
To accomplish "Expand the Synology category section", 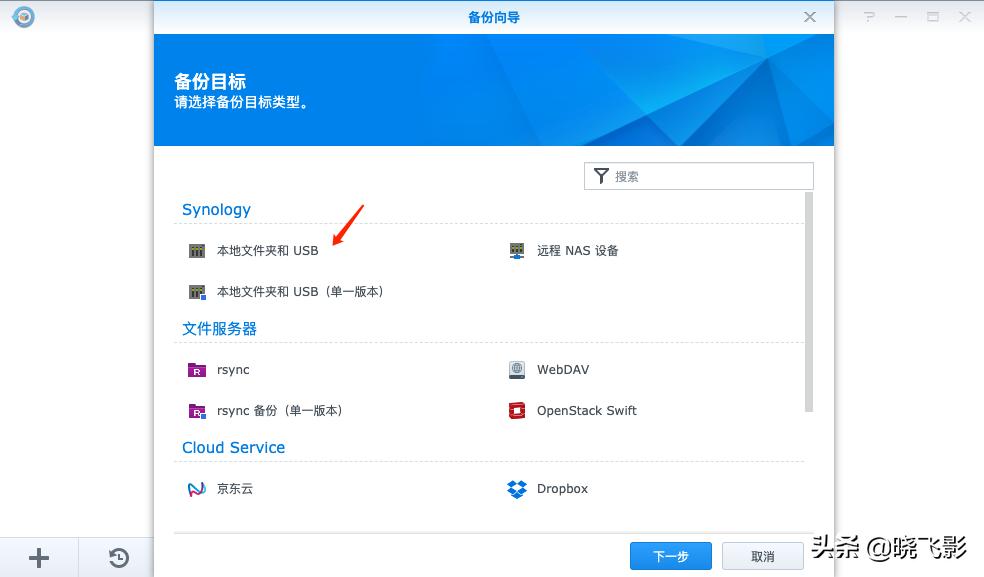I will click(x=216, y=209).
